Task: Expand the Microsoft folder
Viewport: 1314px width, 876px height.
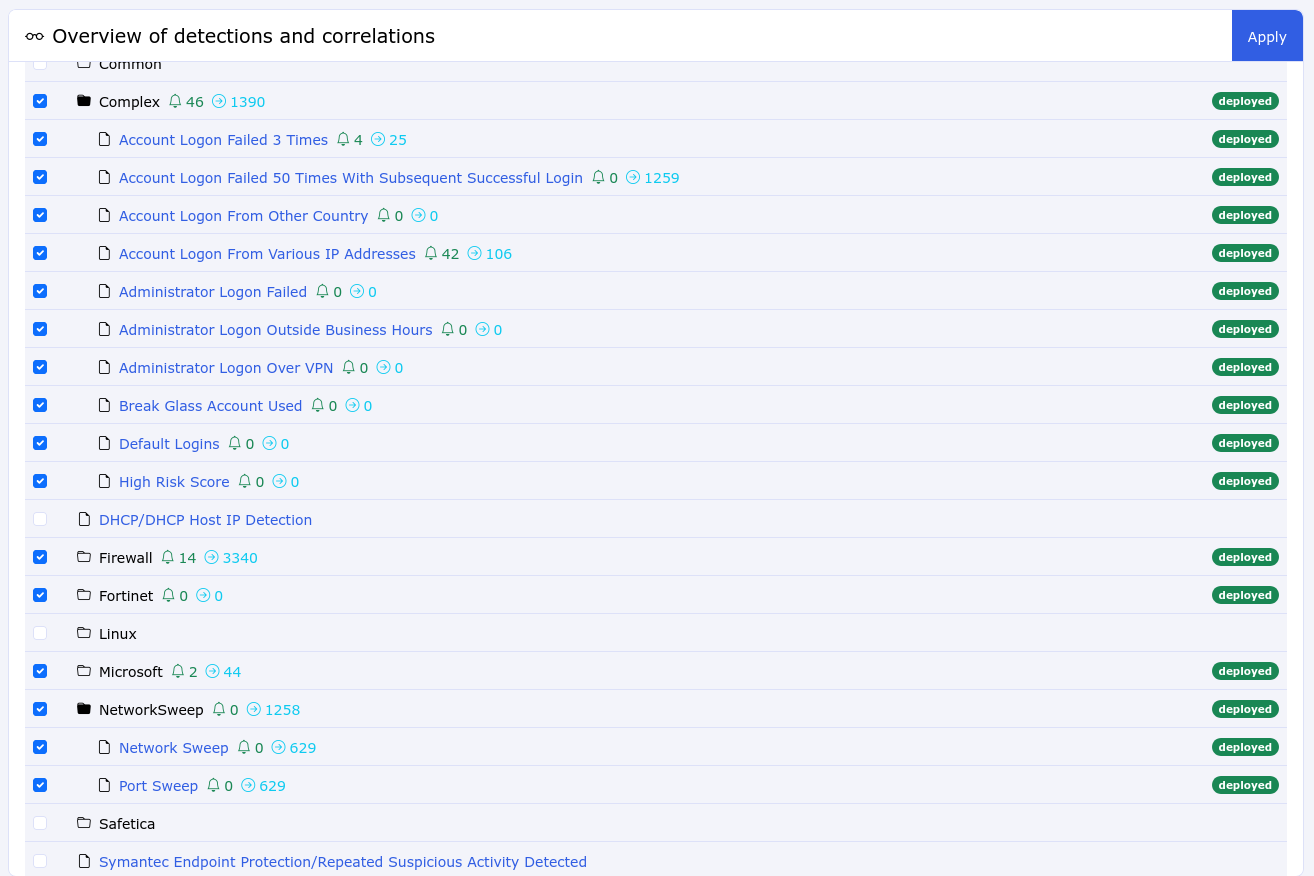Action: coord(130,671)
